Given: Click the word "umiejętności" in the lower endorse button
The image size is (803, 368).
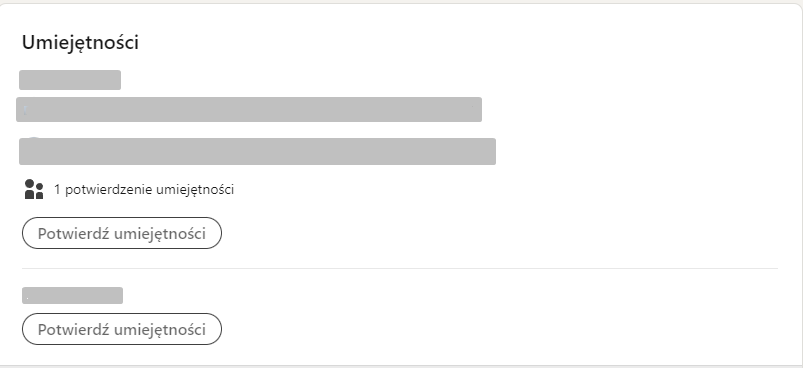Looking at the screenshot, I should click(160, 329).
